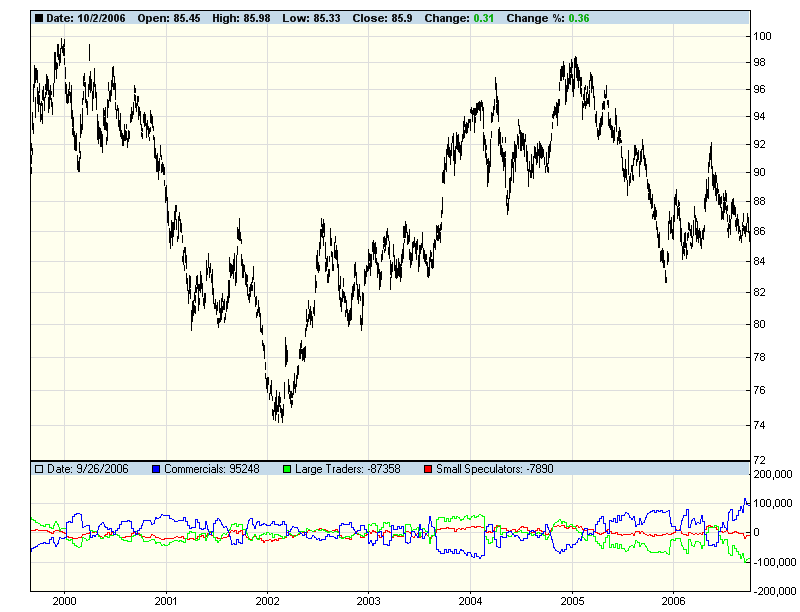Viewport: 800px width, 612px height.
Task: Click the red Small Speculators legend swatch
Action: tap(428, 469)
